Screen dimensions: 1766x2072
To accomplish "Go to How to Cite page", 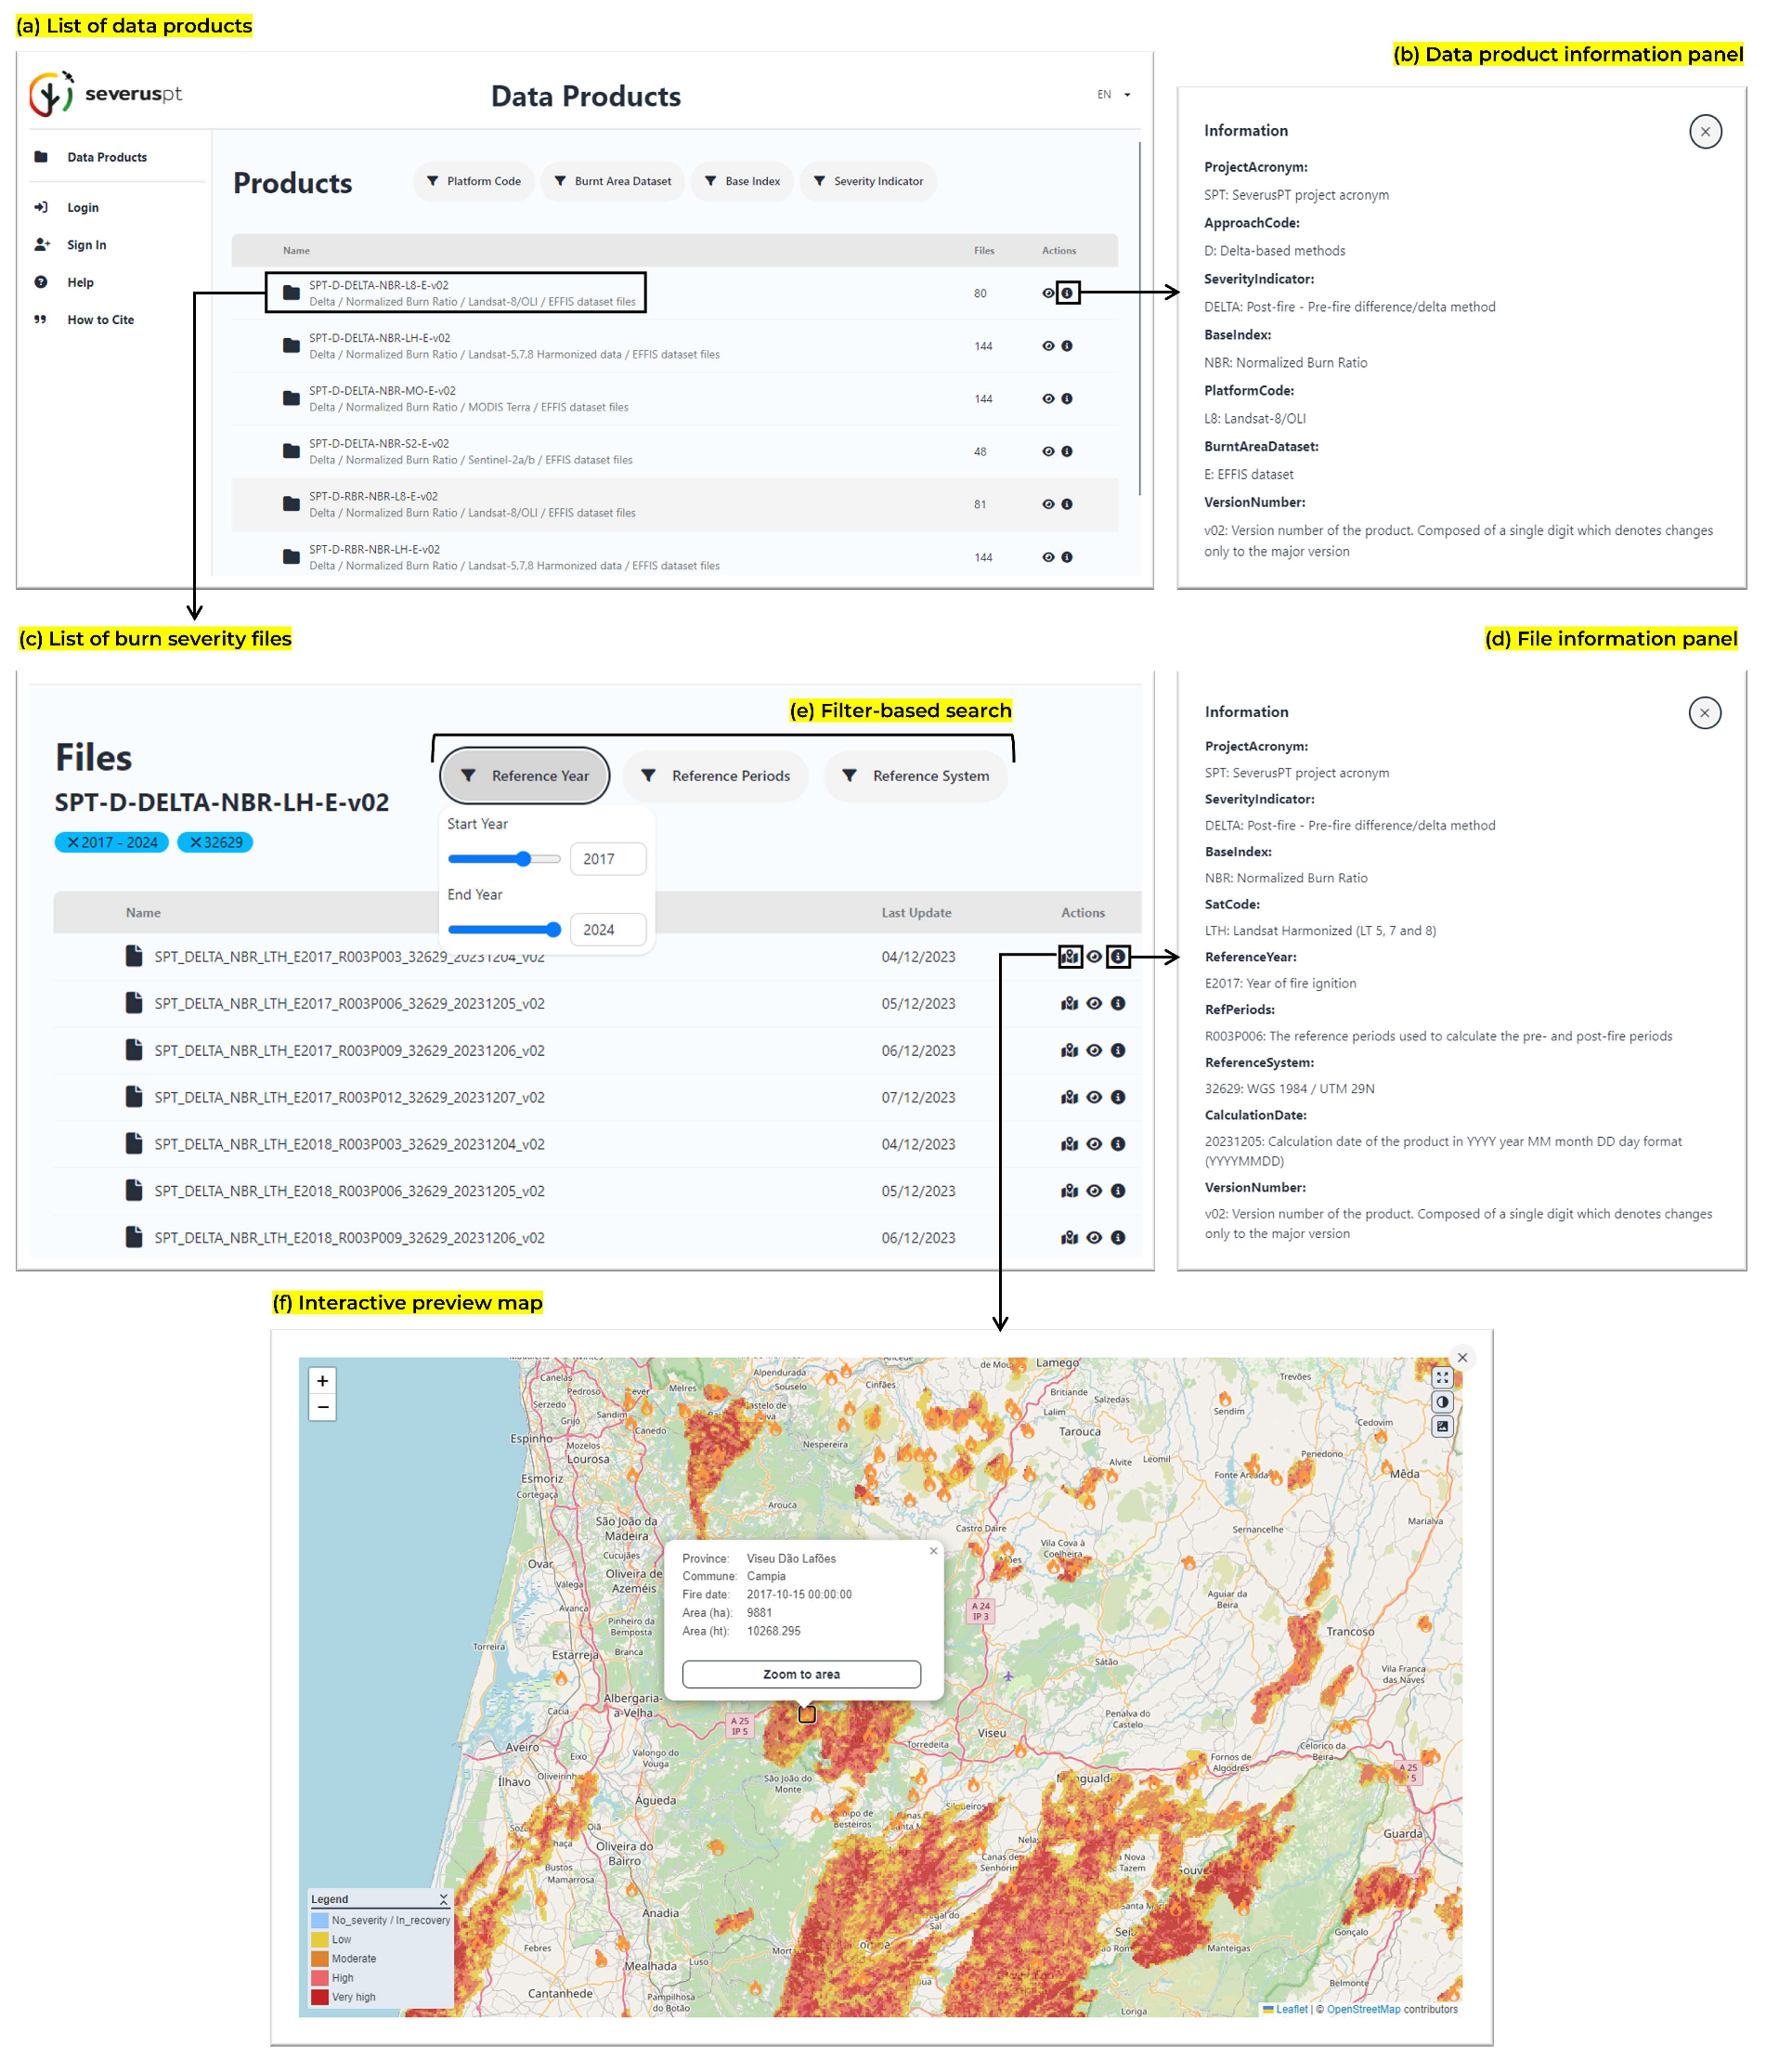I will 100,320.
